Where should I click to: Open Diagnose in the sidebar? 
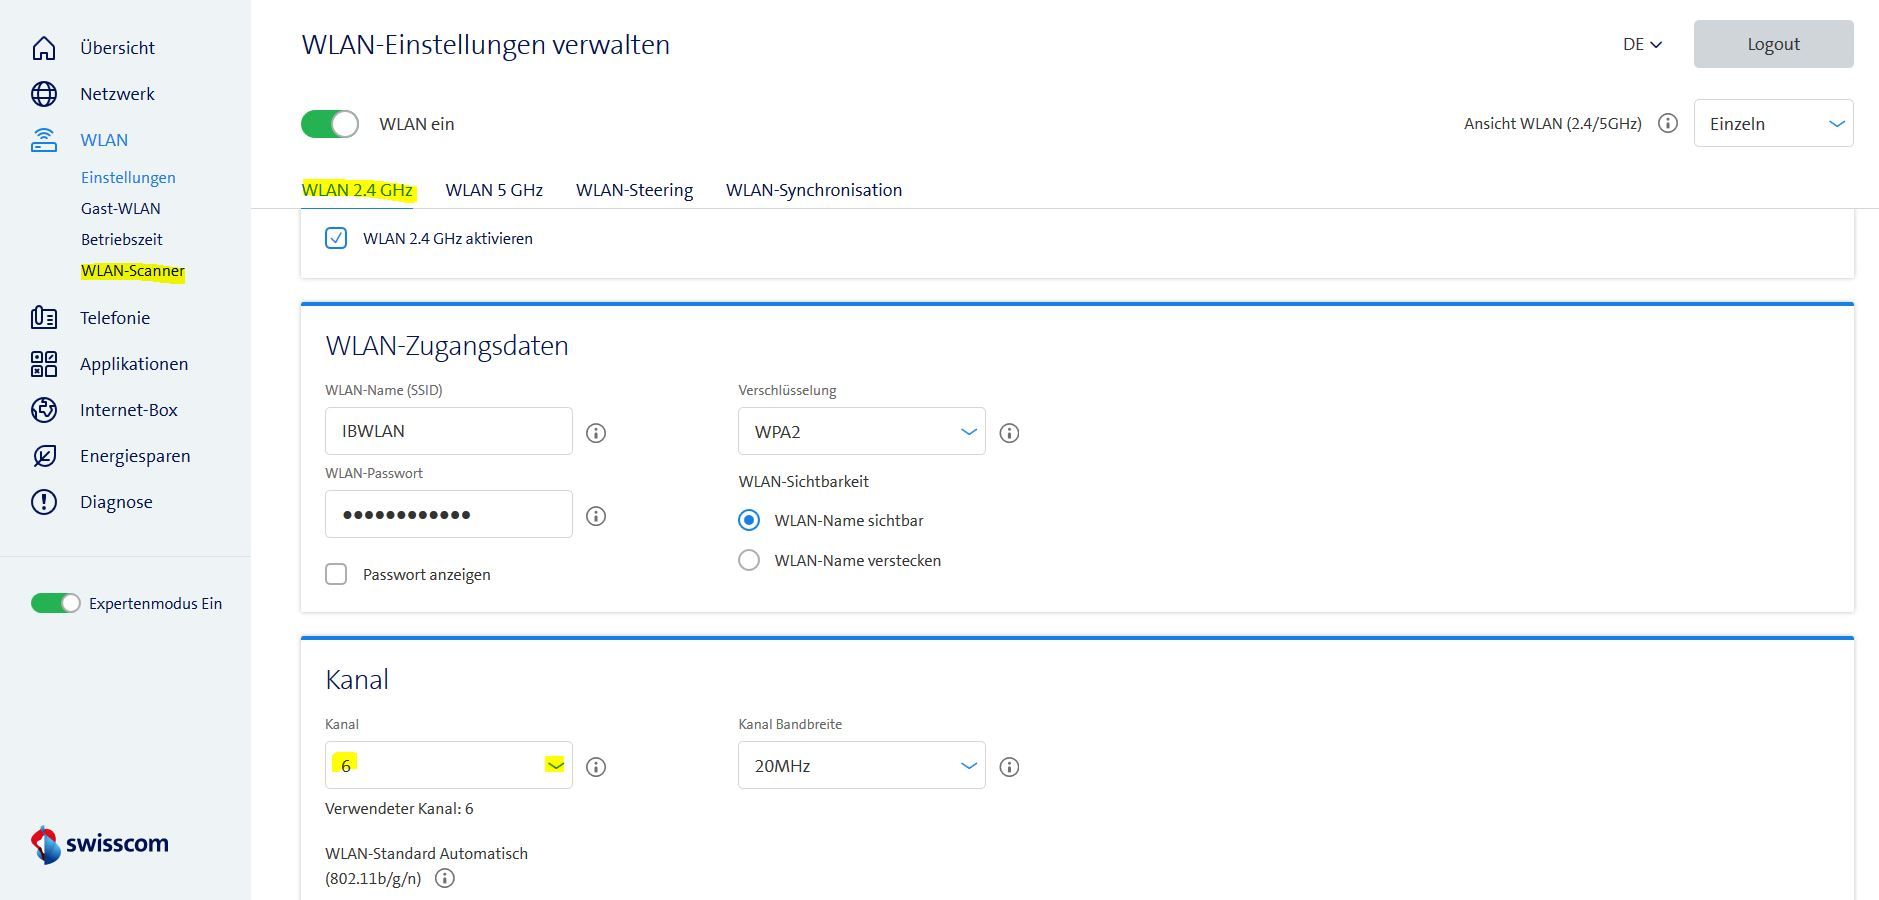click(x=116, y=502)
